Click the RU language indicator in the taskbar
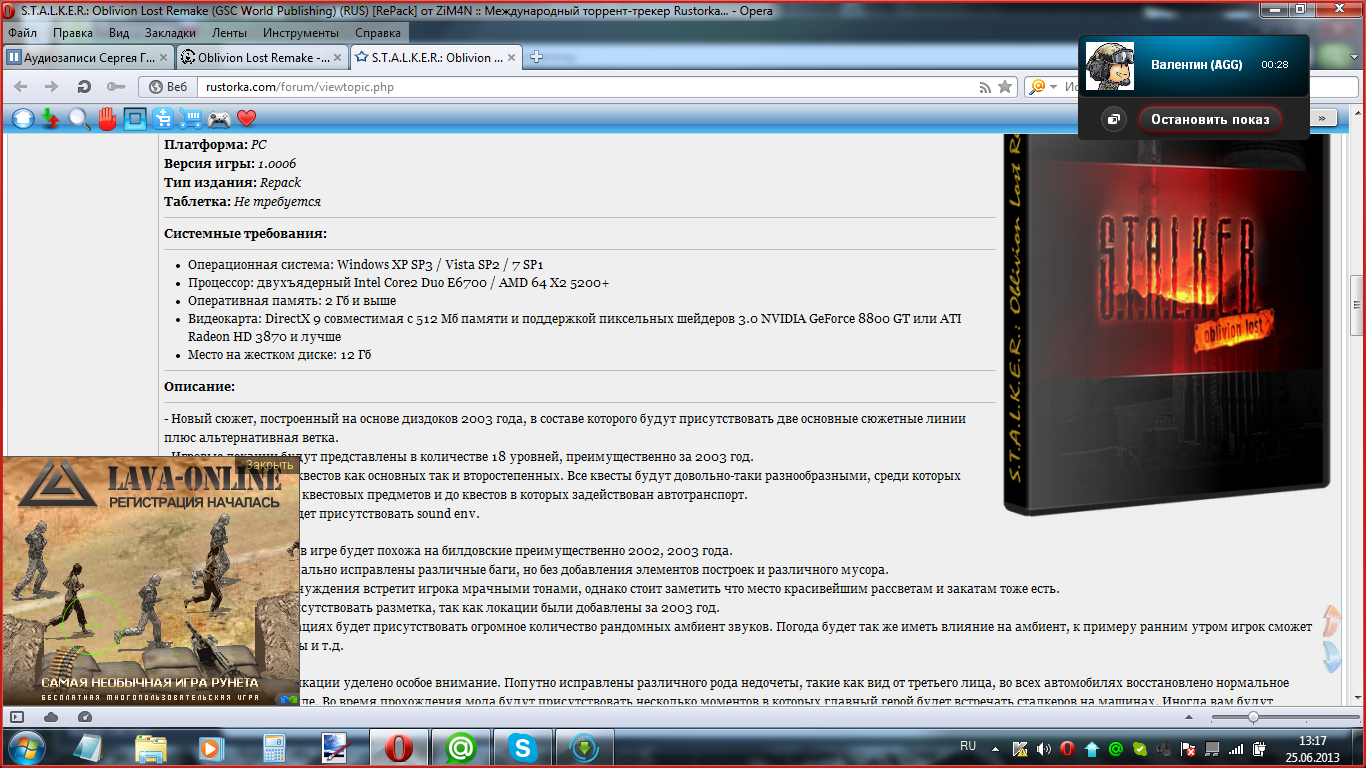 968,746
